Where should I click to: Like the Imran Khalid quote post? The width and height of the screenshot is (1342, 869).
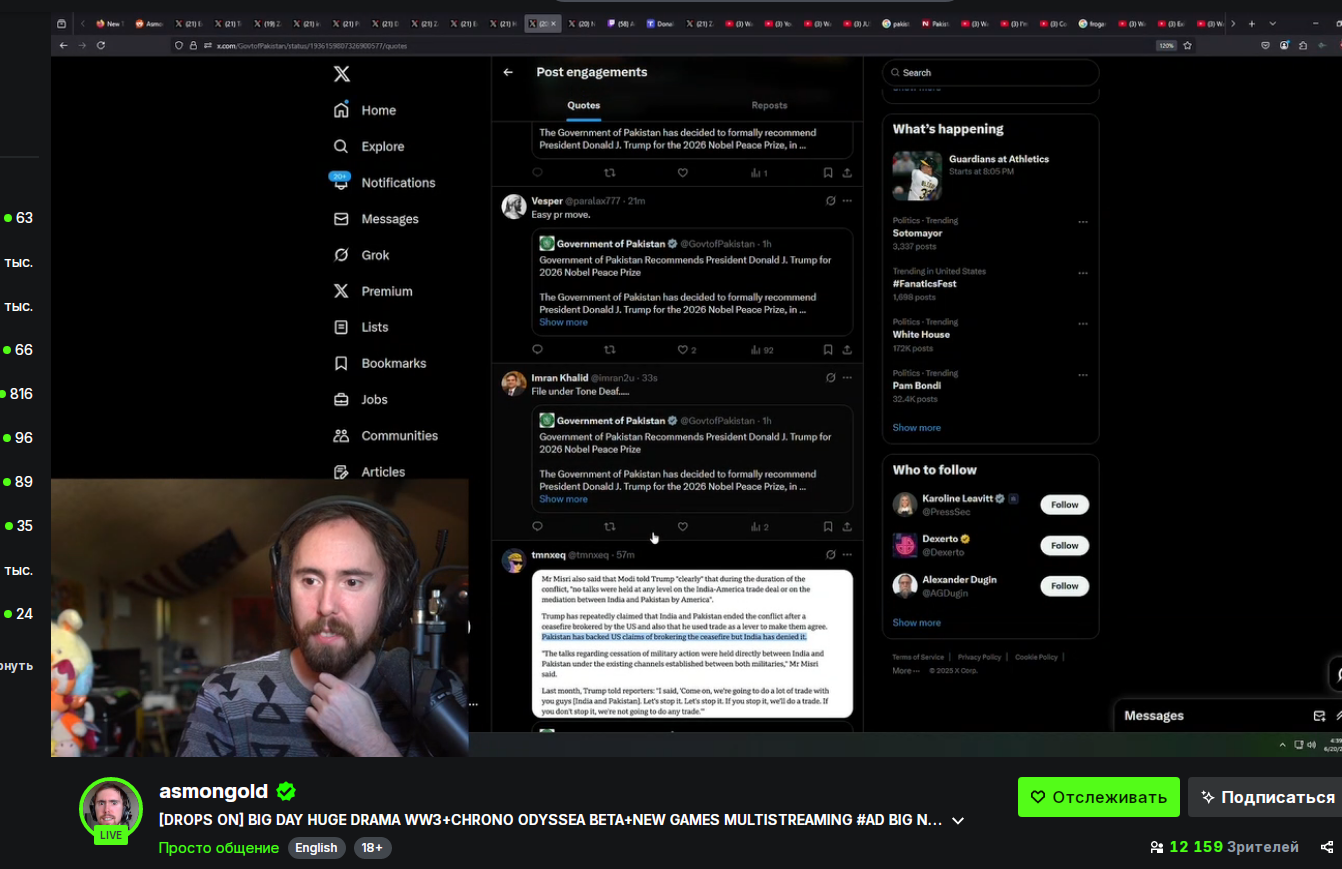(x=683, y=527)
